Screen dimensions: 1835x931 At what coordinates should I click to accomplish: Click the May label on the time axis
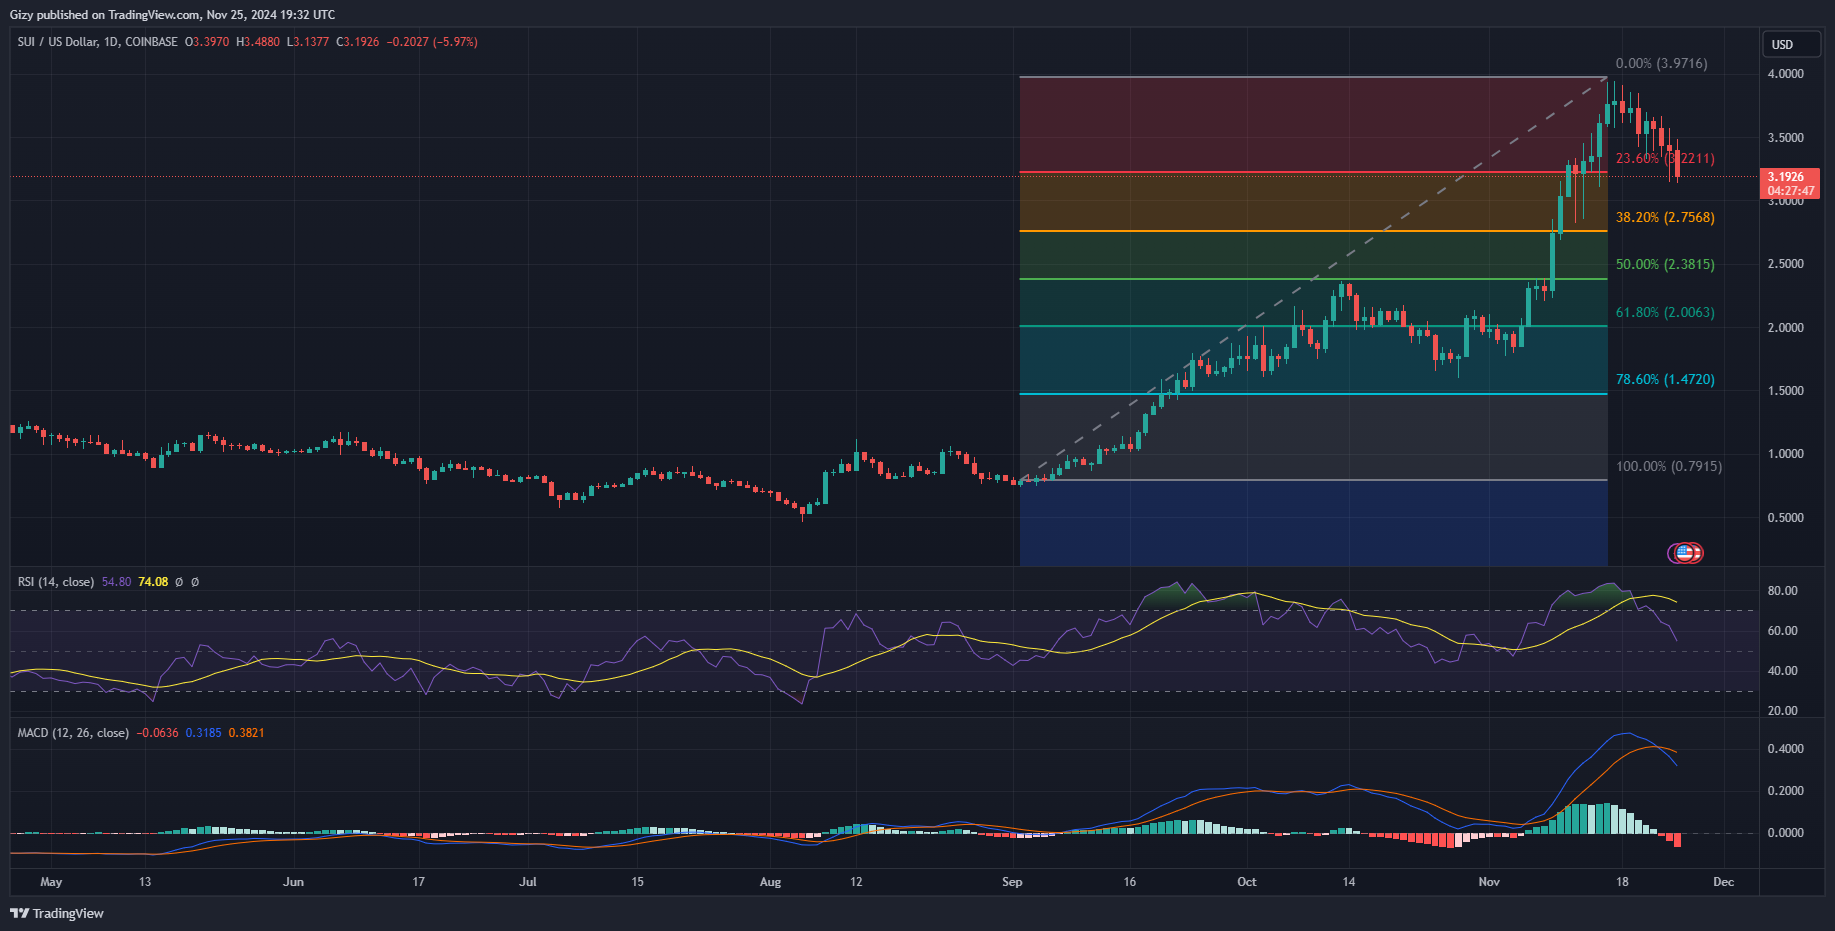coord(51,882)
